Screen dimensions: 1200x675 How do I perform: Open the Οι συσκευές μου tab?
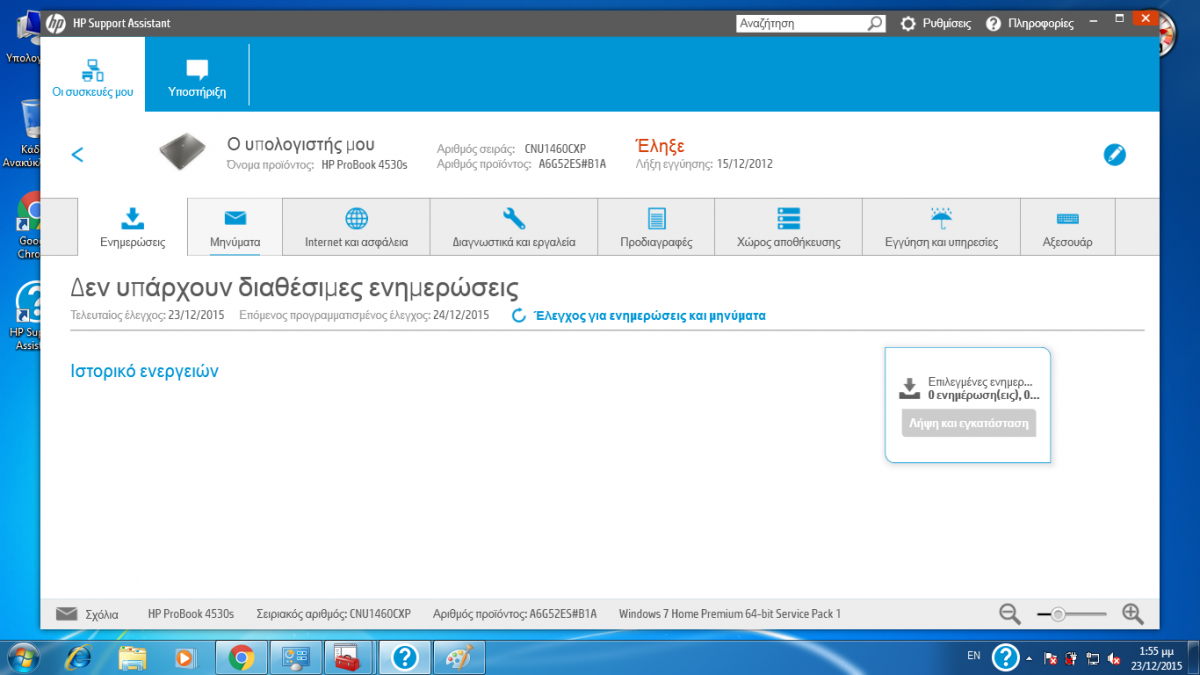click(x=93, y=75)
